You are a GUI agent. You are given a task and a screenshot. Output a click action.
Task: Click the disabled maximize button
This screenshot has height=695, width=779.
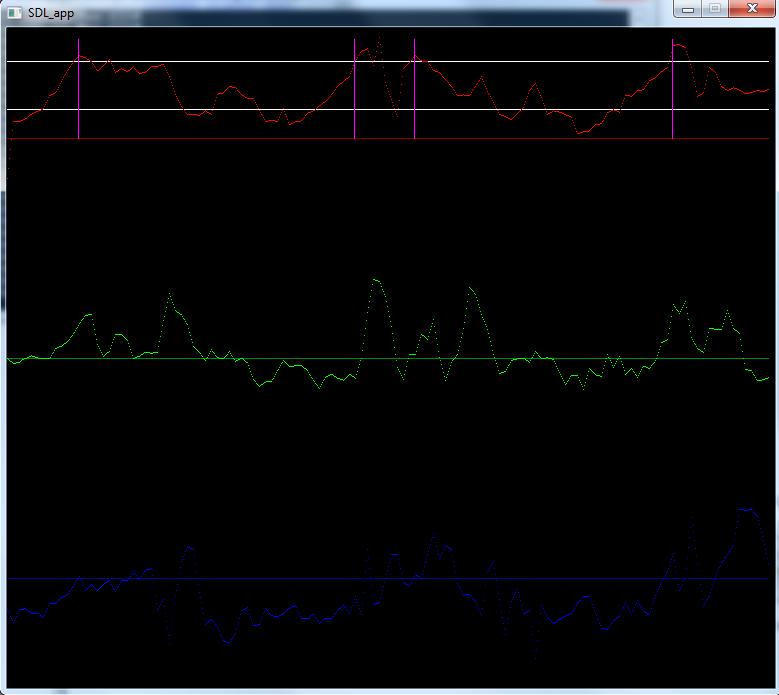click(715, 8)
